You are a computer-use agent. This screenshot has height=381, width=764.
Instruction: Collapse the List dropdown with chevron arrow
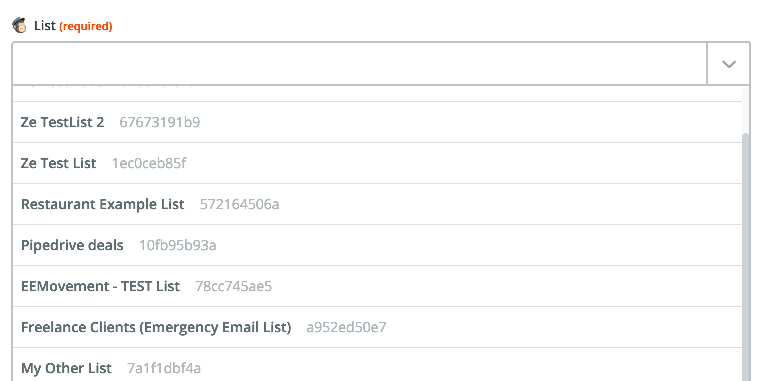(728, 64)
